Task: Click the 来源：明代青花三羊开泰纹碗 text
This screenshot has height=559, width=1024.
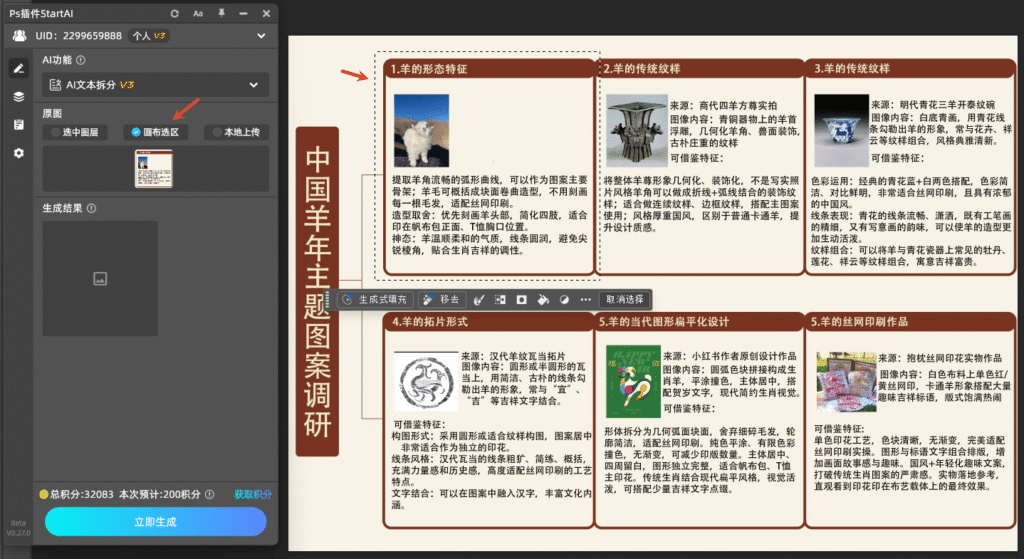Action: [x=933, y=104]
